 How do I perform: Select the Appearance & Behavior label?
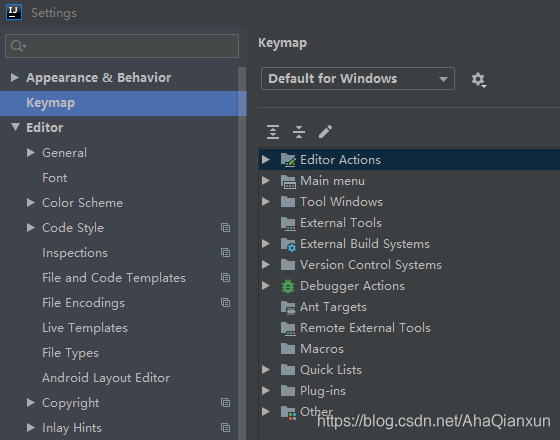coord(99,78)
